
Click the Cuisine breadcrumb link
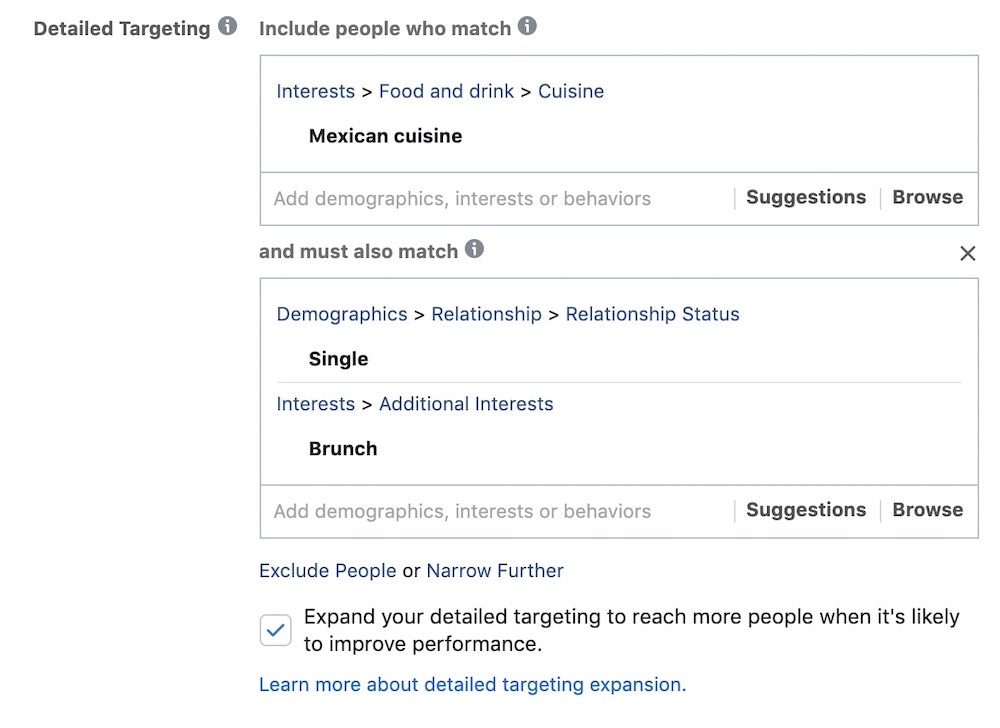571,92
